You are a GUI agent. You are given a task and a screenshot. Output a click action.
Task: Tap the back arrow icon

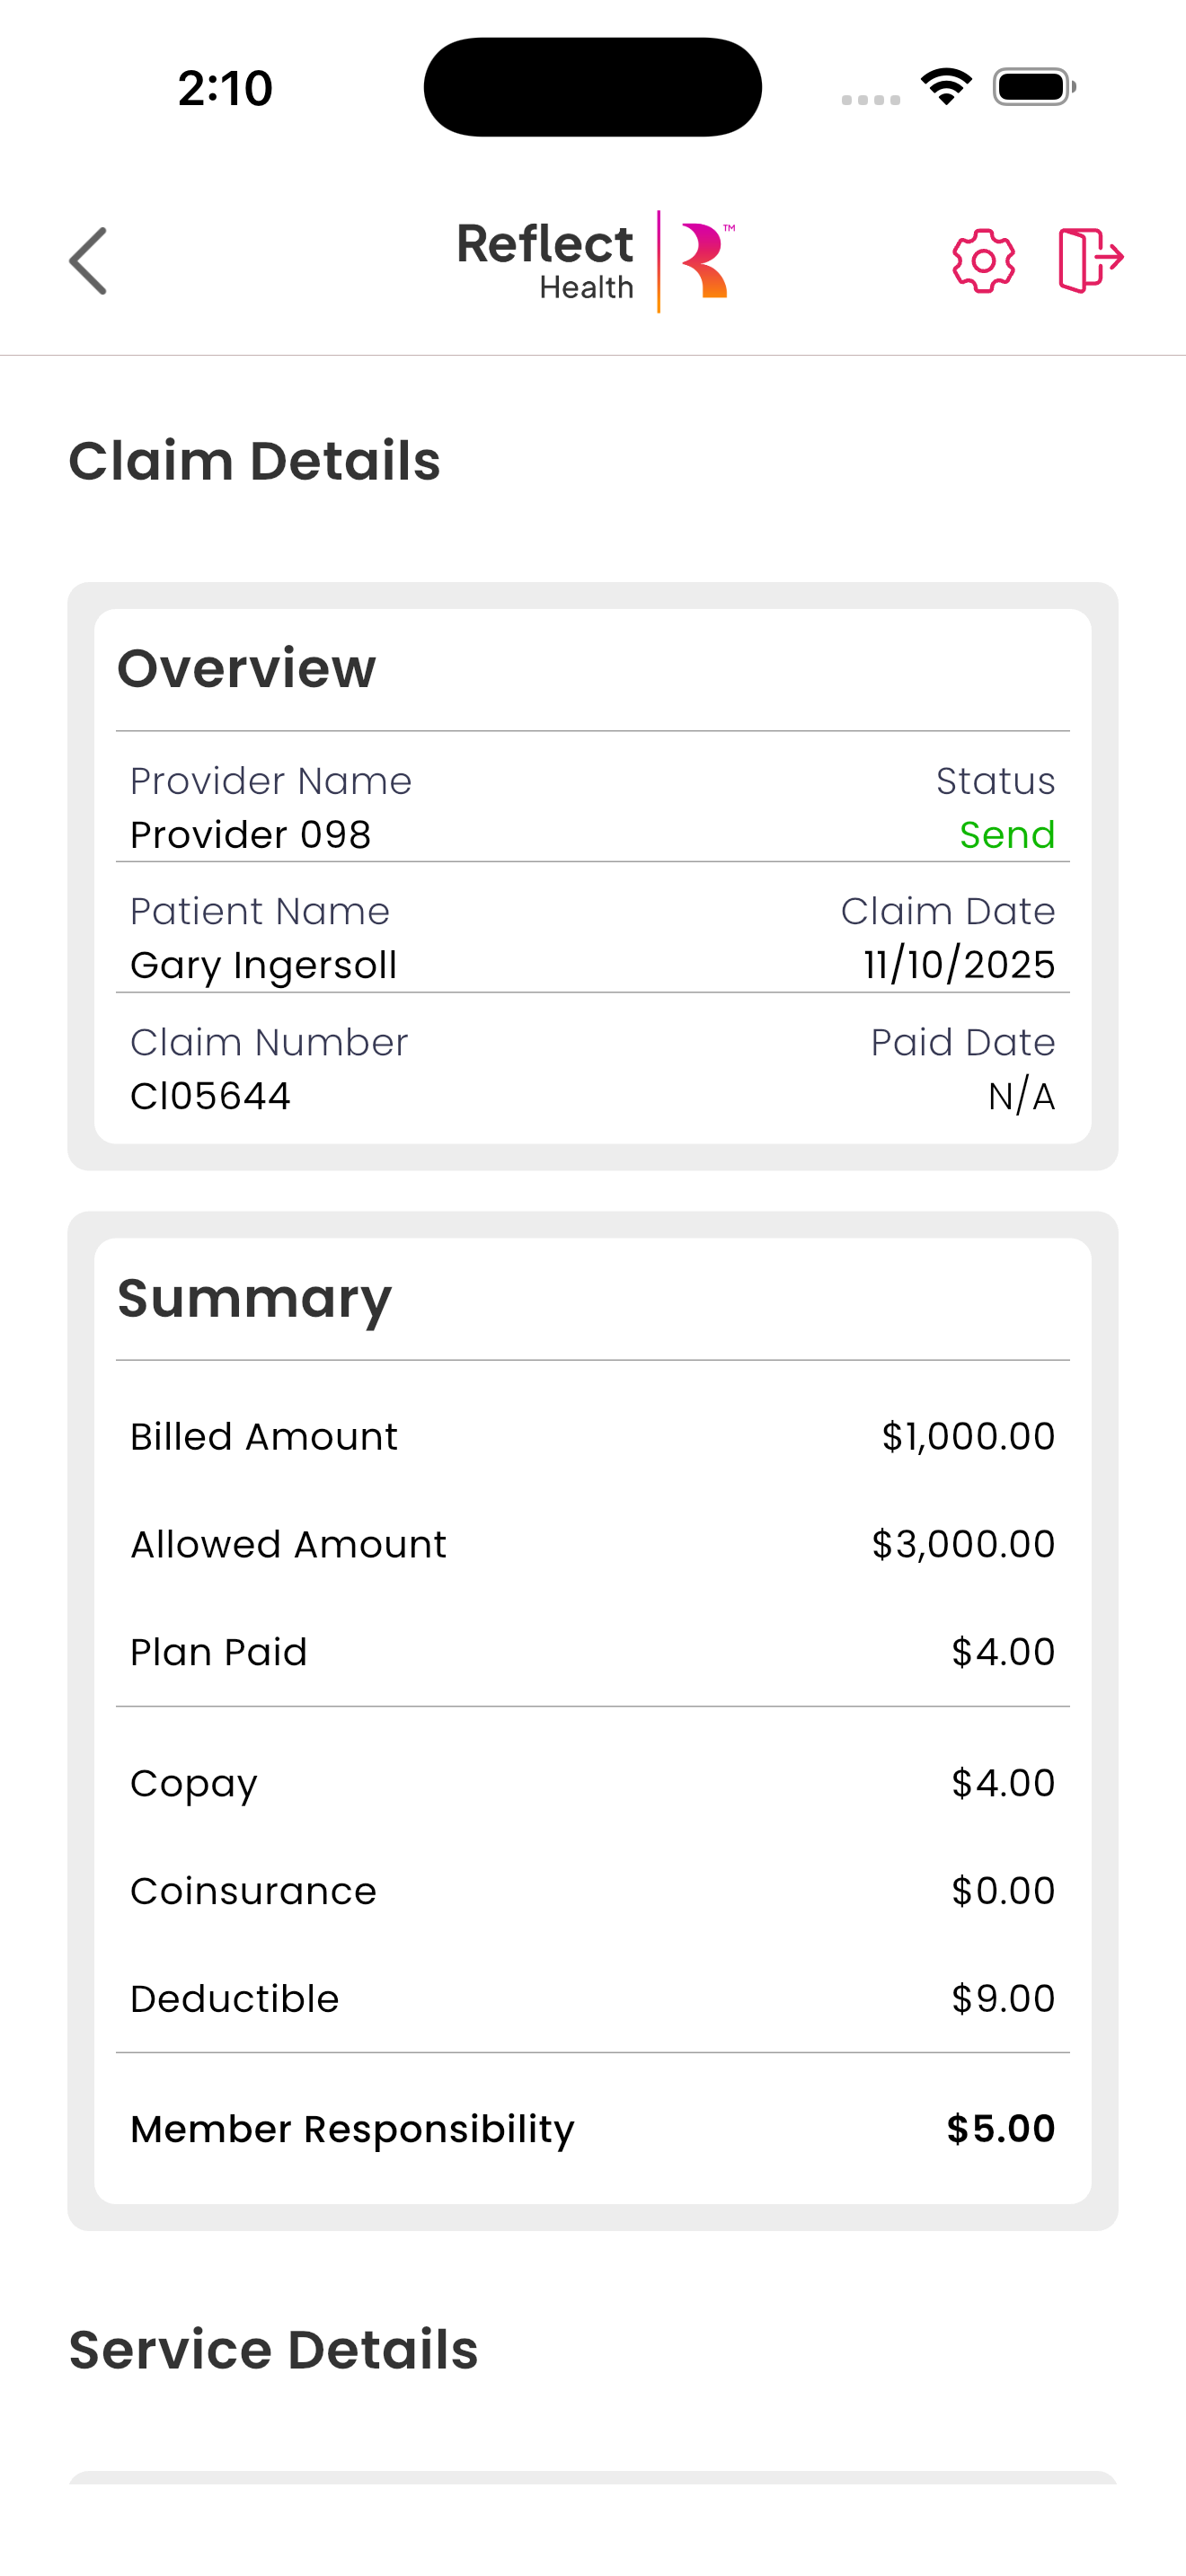click(88, 261)
